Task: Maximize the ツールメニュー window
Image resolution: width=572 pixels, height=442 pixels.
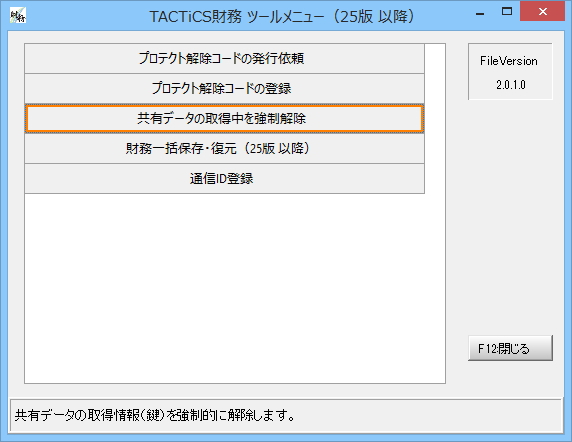Action: click(507, 12)
